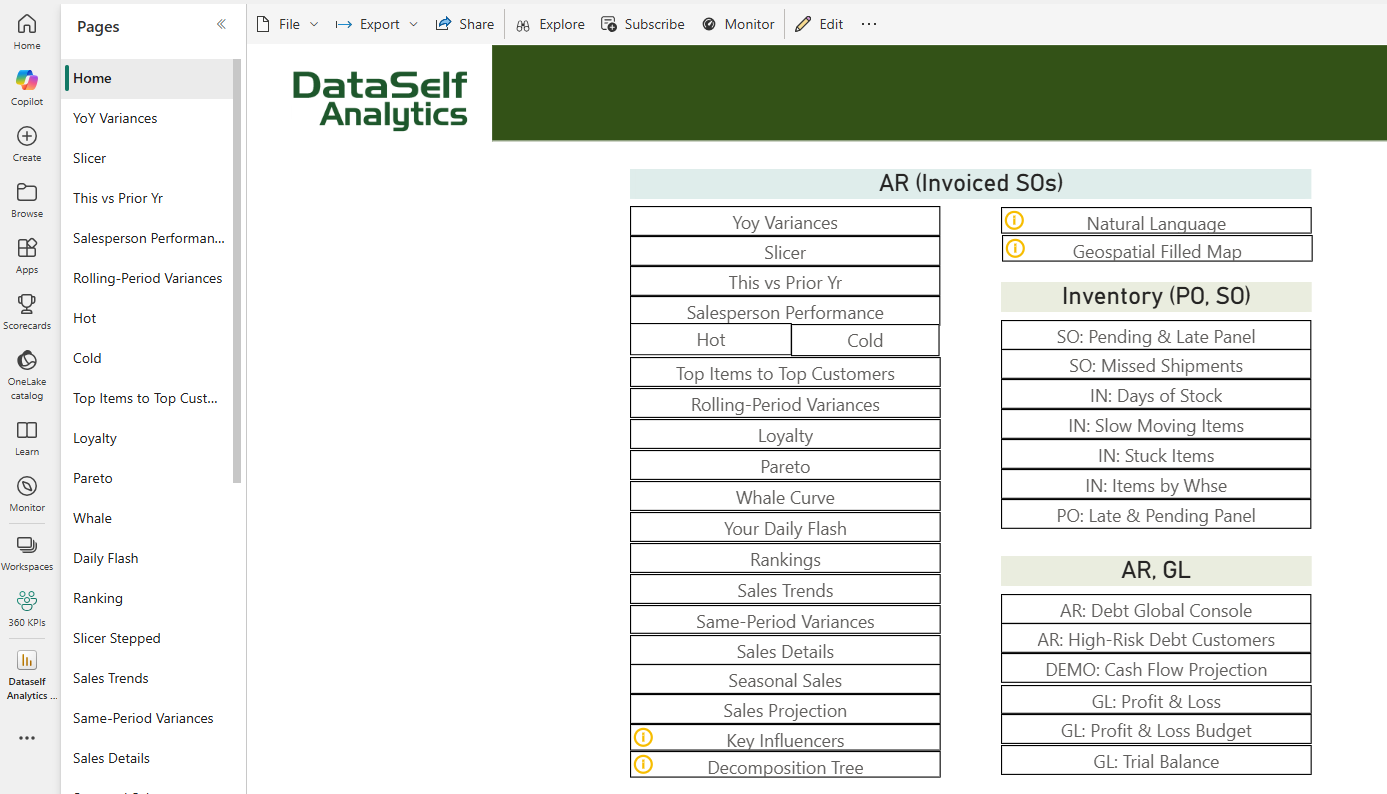Select the 360 KPIs workspace icon
Image resolution: width=1387 pixels, height=794 pixels.
tap(27, 601)
